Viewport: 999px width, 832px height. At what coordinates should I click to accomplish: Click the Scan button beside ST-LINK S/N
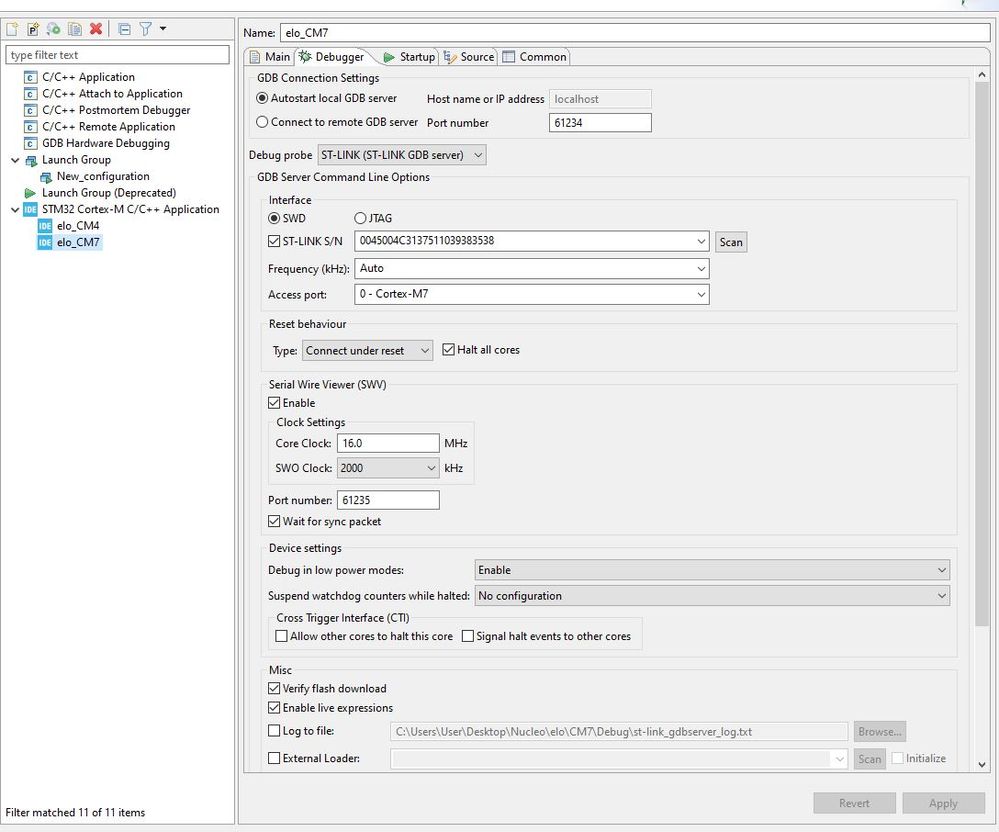coord(731,242)
